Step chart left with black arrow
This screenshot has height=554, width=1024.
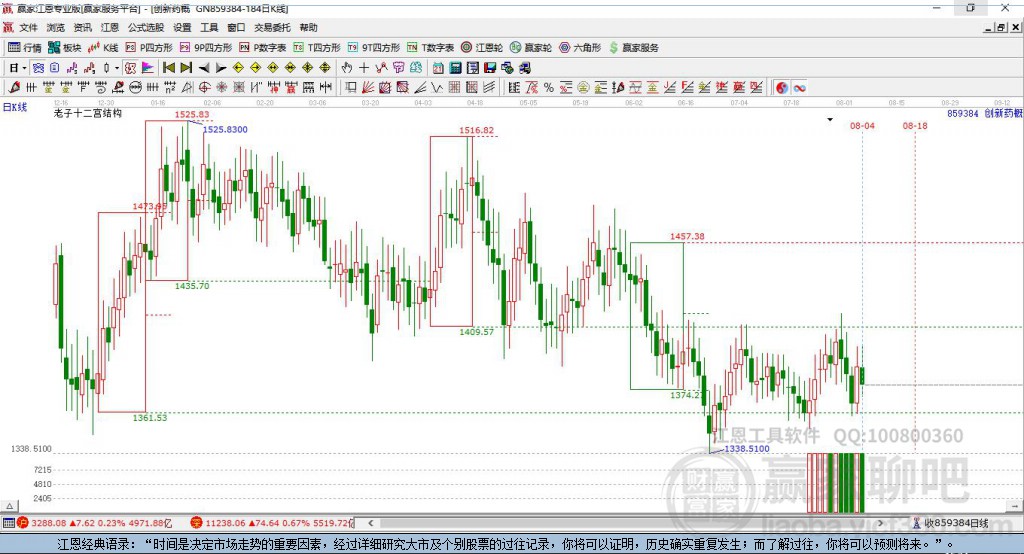[204, 68]
